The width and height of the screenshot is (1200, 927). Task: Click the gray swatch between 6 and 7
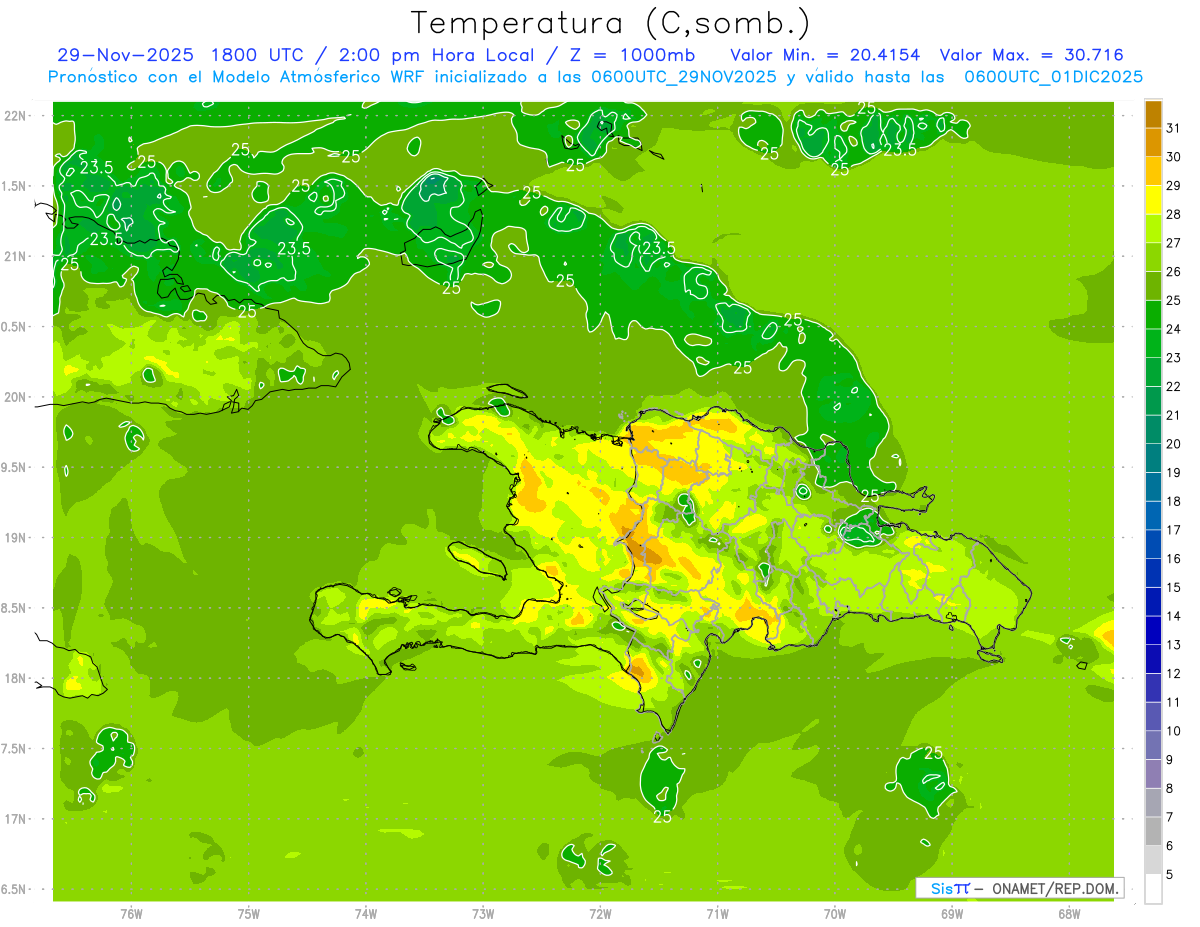1153,832
